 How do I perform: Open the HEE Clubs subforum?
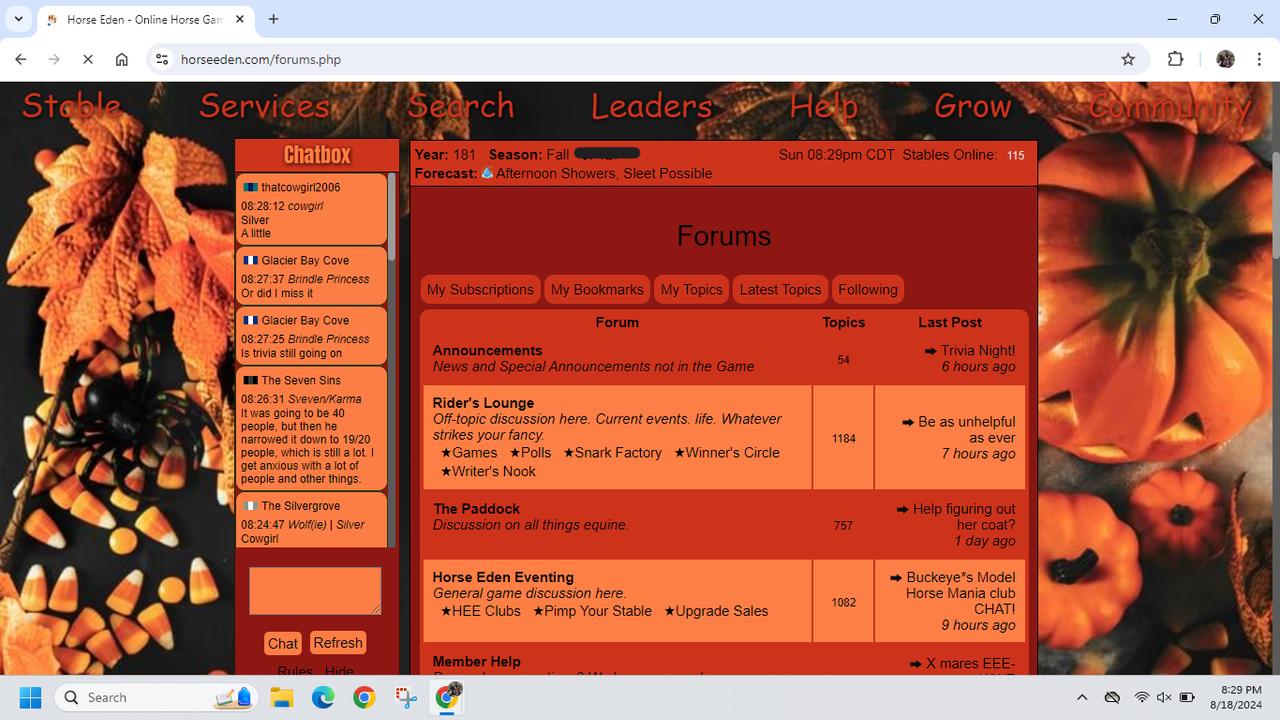[481, 611]
